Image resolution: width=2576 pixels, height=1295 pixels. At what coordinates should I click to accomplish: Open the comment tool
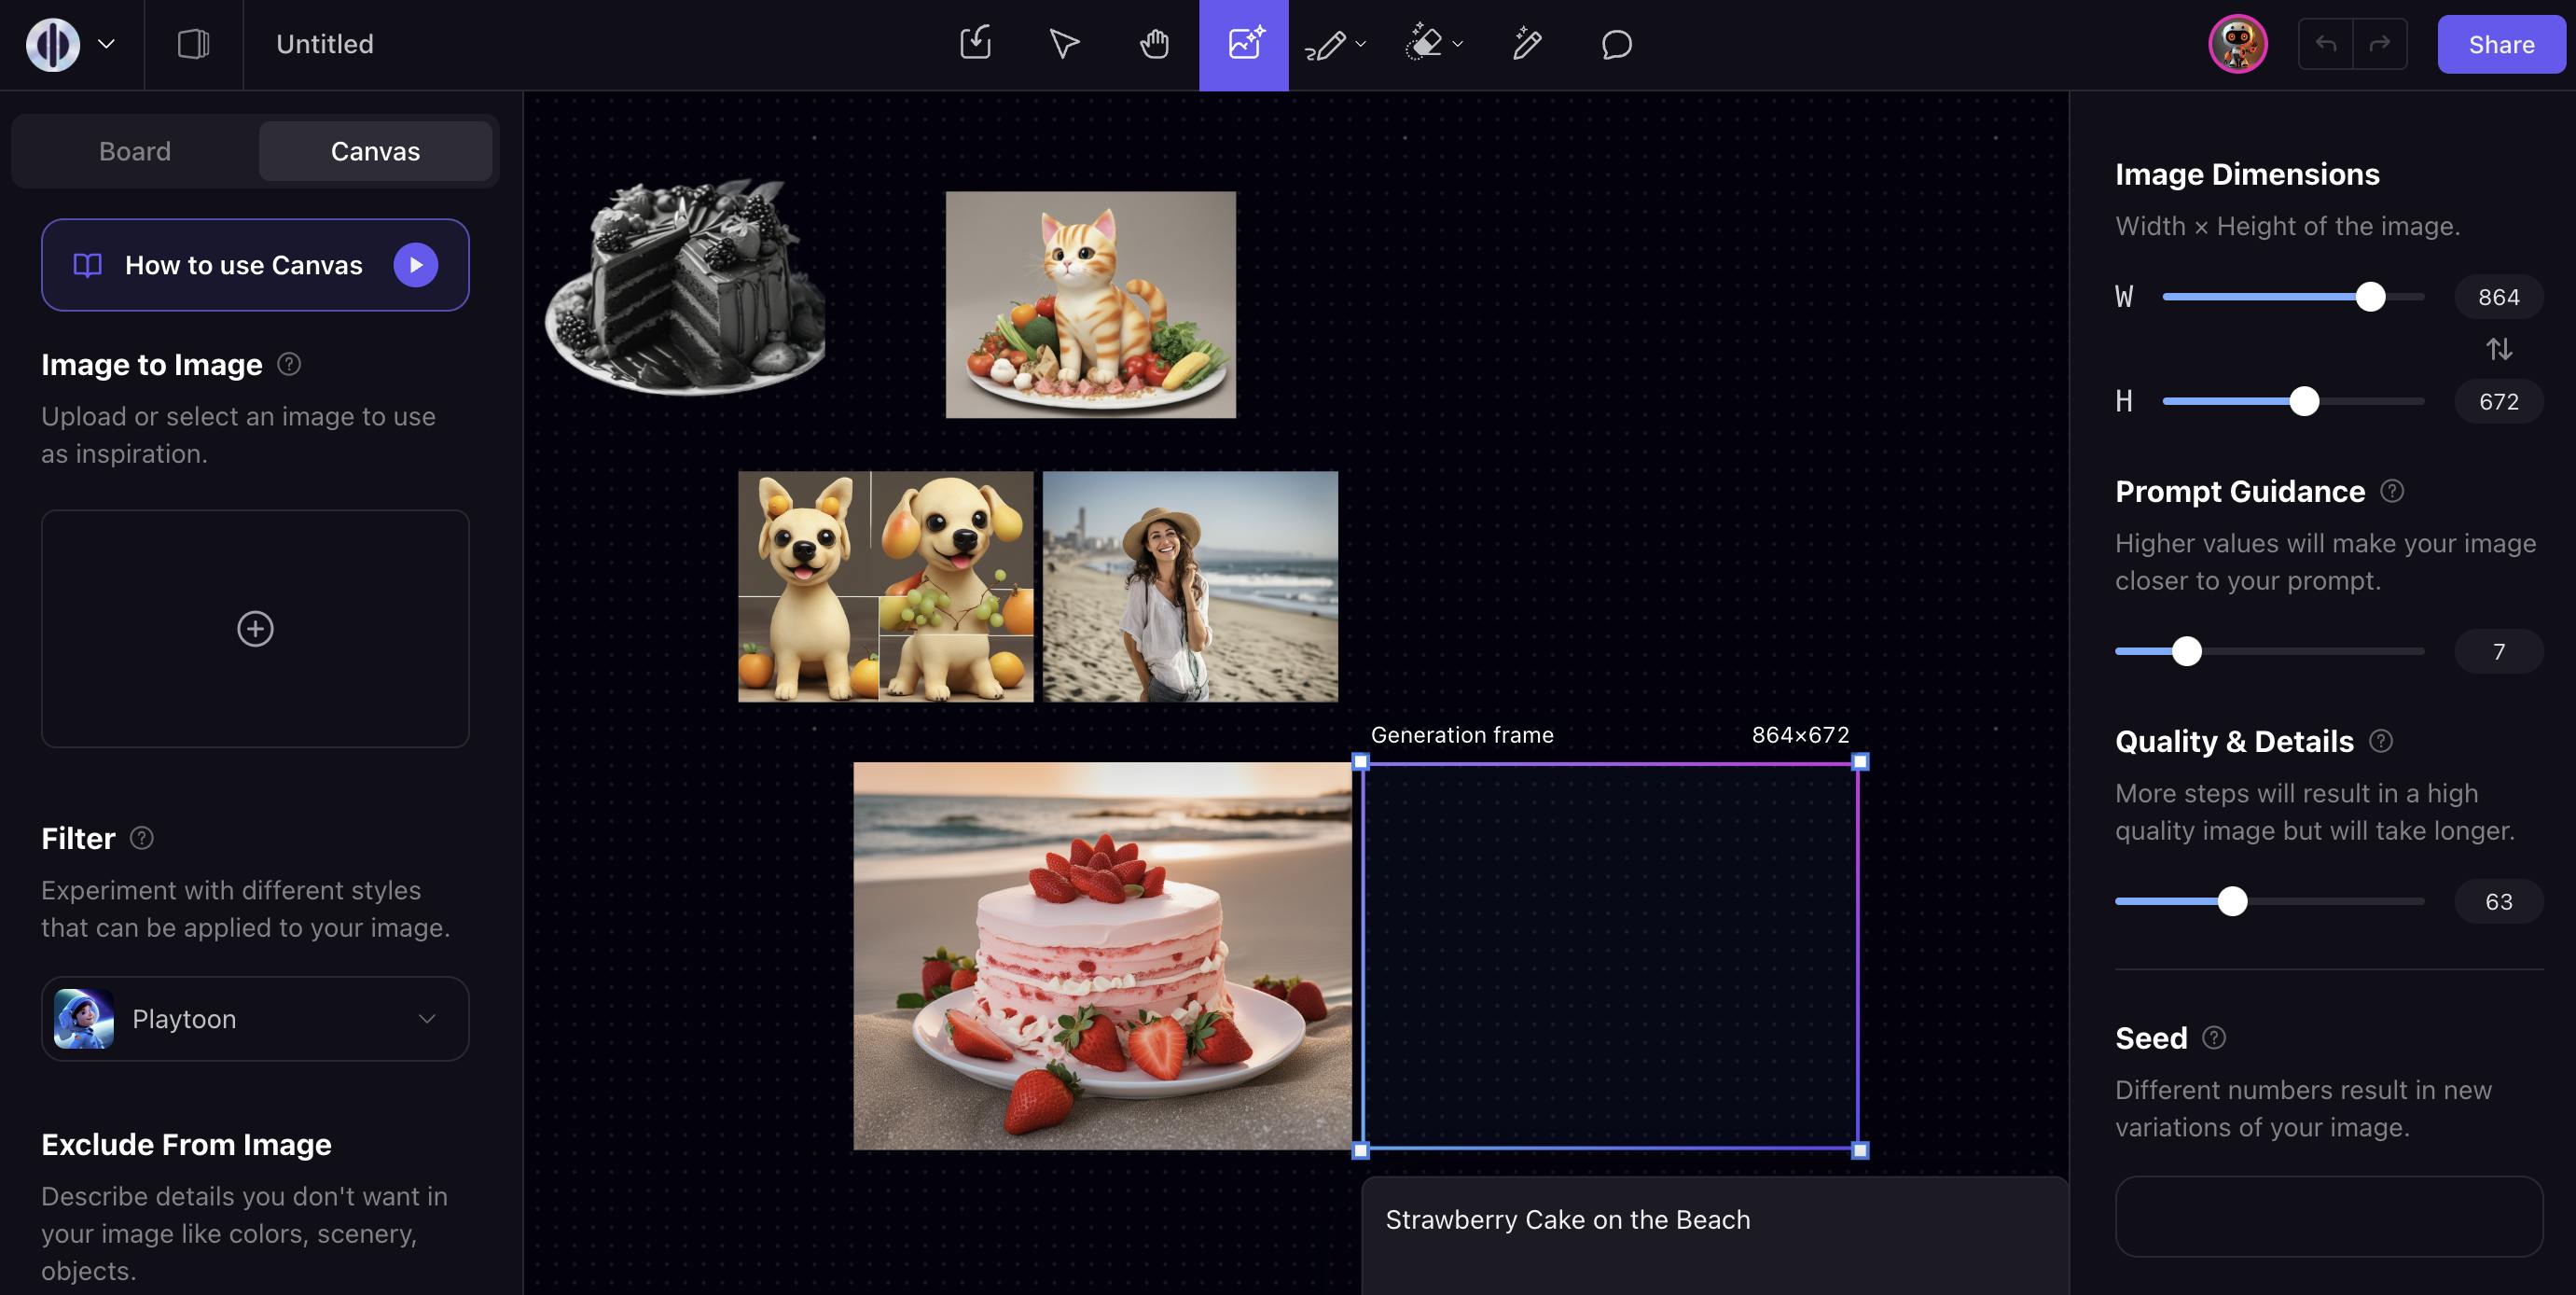pyautogui.click(x=1616, y=44)
